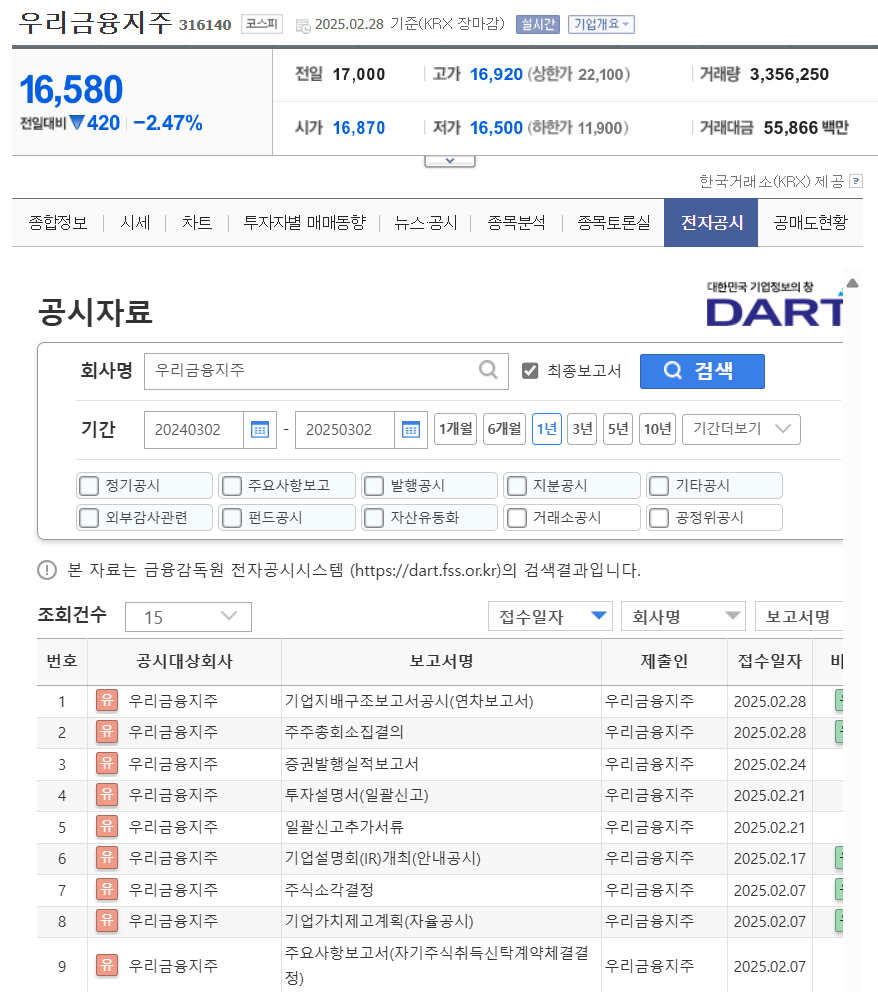This screenshot has height=992, width=878.
Task: Select the 전자공시 tab
Action: tap(711, 223)
